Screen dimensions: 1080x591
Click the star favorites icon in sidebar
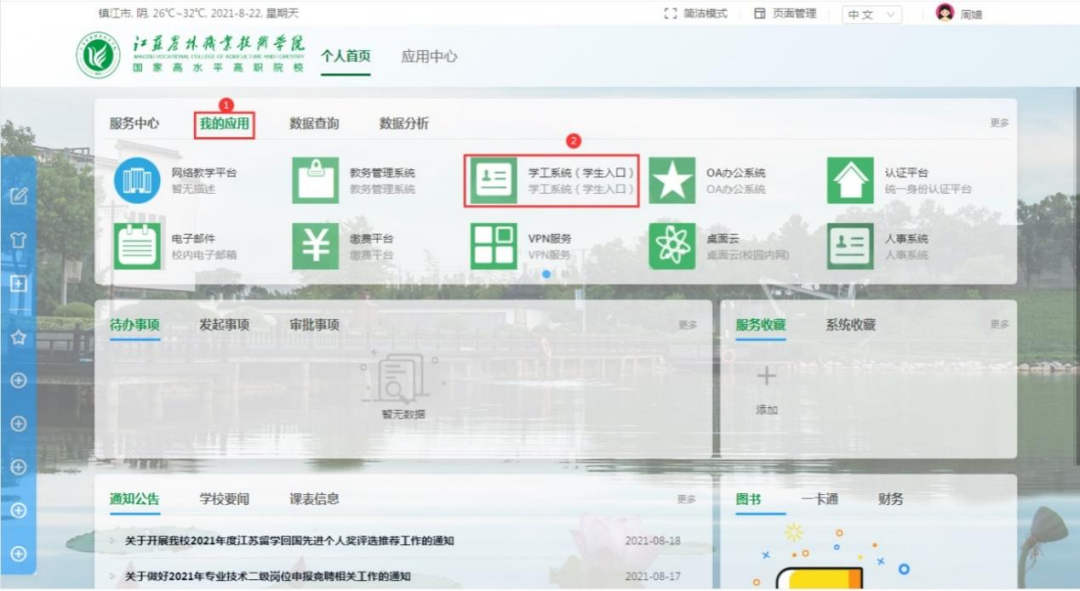pos(19,338)
